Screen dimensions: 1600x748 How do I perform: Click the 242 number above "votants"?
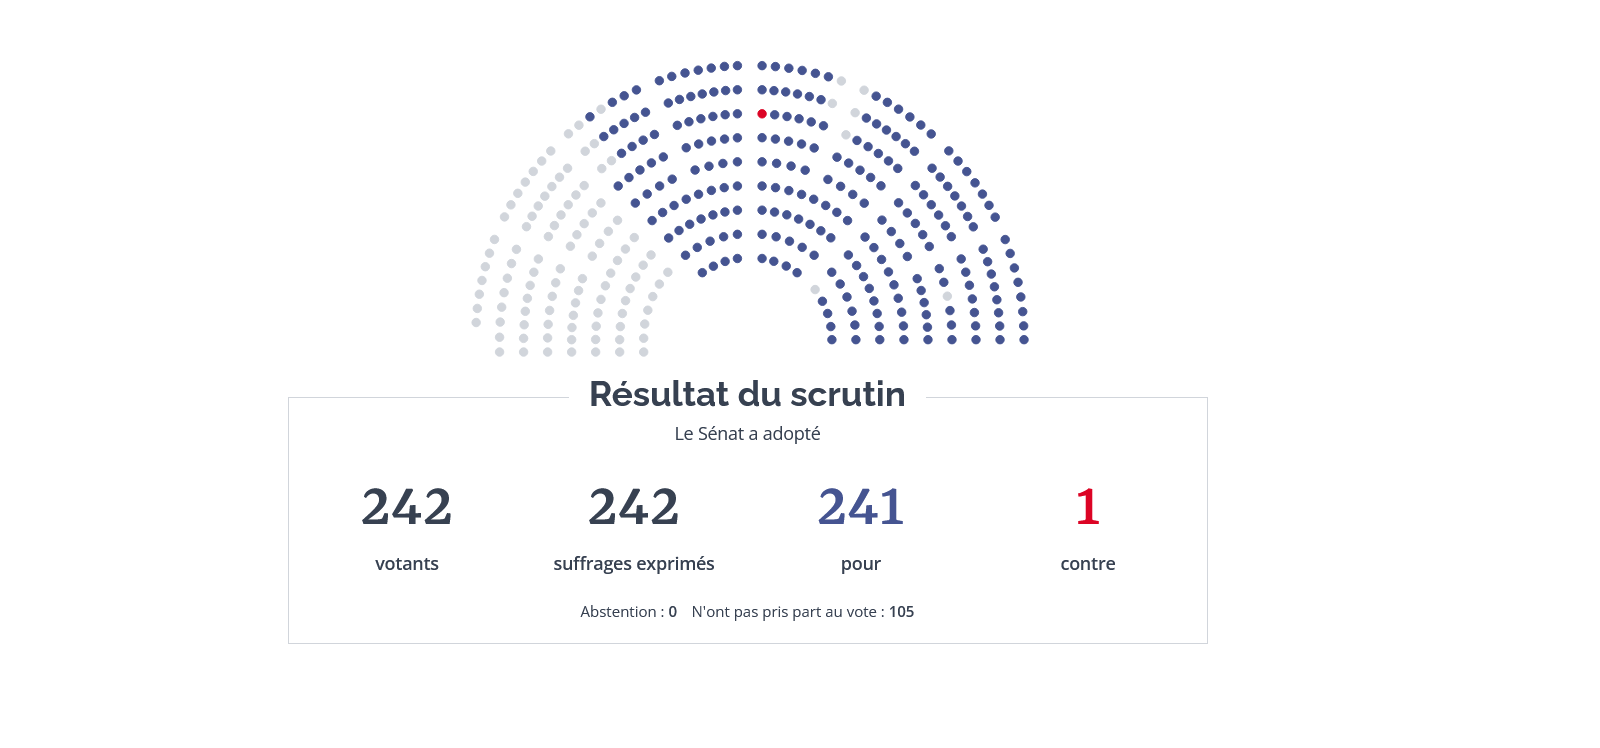coord(407,507)
